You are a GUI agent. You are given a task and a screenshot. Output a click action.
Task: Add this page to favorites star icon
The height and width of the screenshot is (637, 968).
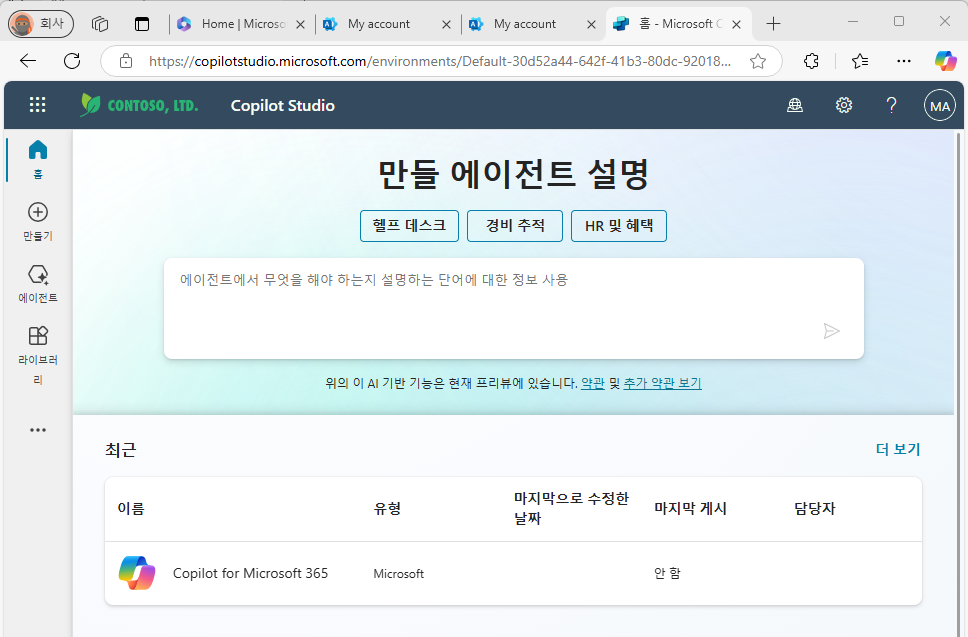tap(757, 60)
